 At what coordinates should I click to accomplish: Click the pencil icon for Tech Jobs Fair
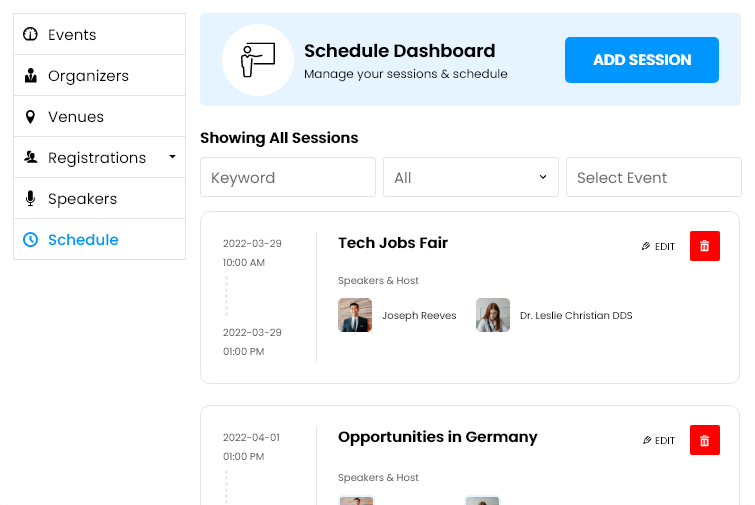pyautogui.click(x=646, y=246)
